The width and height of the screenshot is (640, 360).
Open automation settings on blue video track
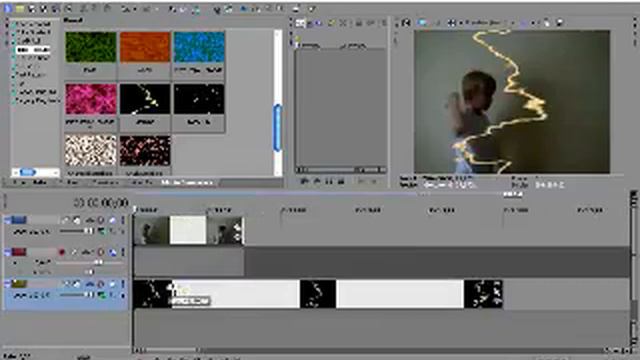point(90,220)
